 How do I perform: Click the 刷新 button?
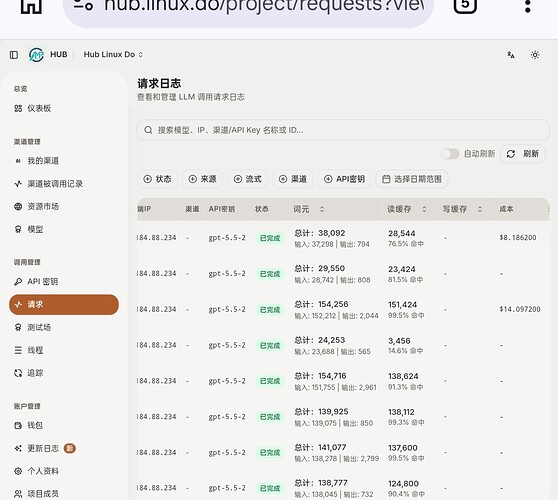coord(522,154)
